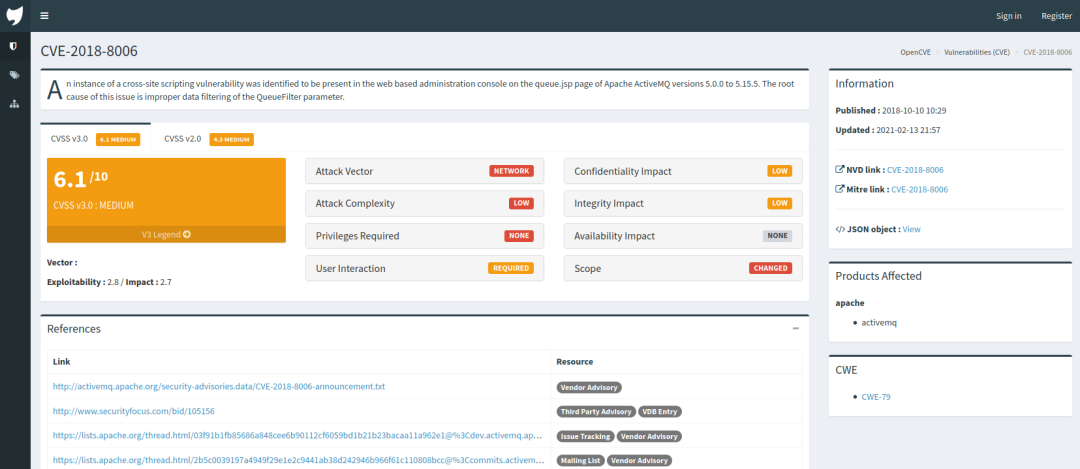
Task: Click the Exploitability 2.8 value
Action: [x=113, y=282]
